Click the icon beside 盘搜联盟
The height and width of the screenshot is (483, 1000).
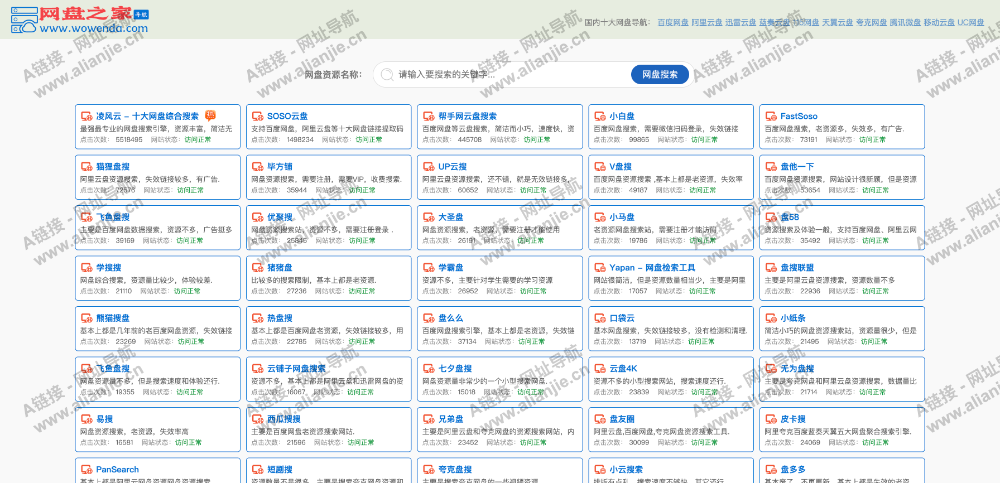771,267
